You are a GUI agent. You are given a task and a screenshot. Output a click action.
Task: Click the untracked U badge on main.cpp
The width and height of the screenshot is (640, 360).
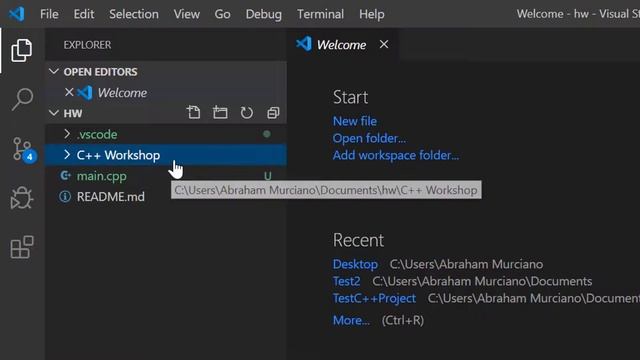click(267, 176)
